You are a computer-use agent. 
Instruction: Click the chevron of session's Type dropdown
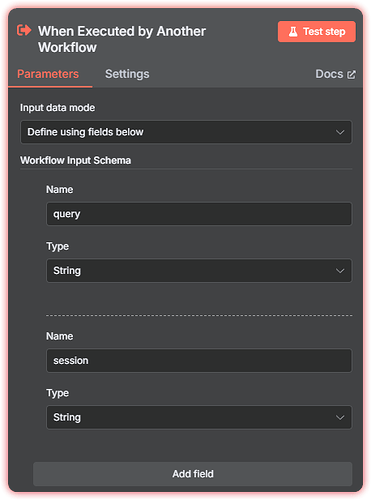[x=340, y=417]
